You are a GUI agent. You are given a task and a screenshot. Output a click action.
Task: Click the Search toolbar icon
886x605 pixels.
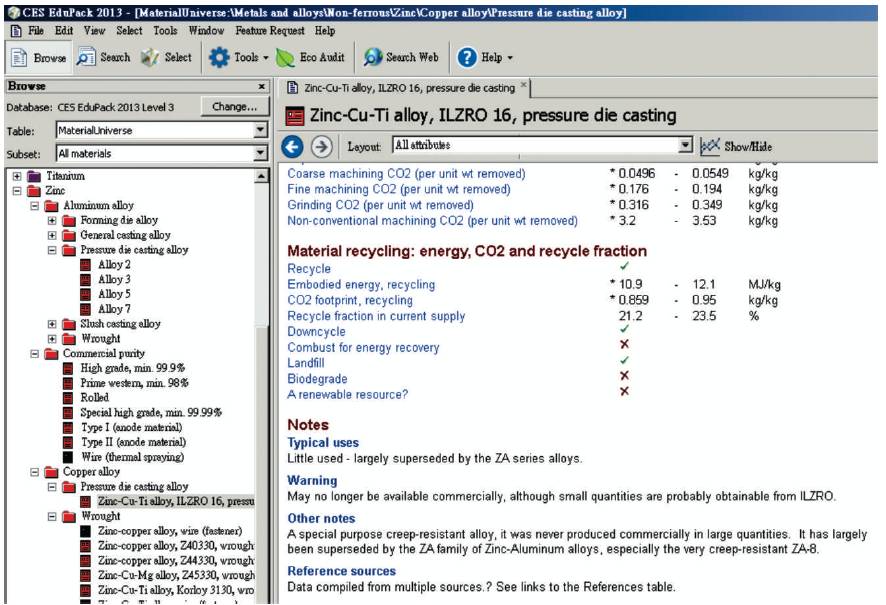pyautogui.click(x=86, y=58)
